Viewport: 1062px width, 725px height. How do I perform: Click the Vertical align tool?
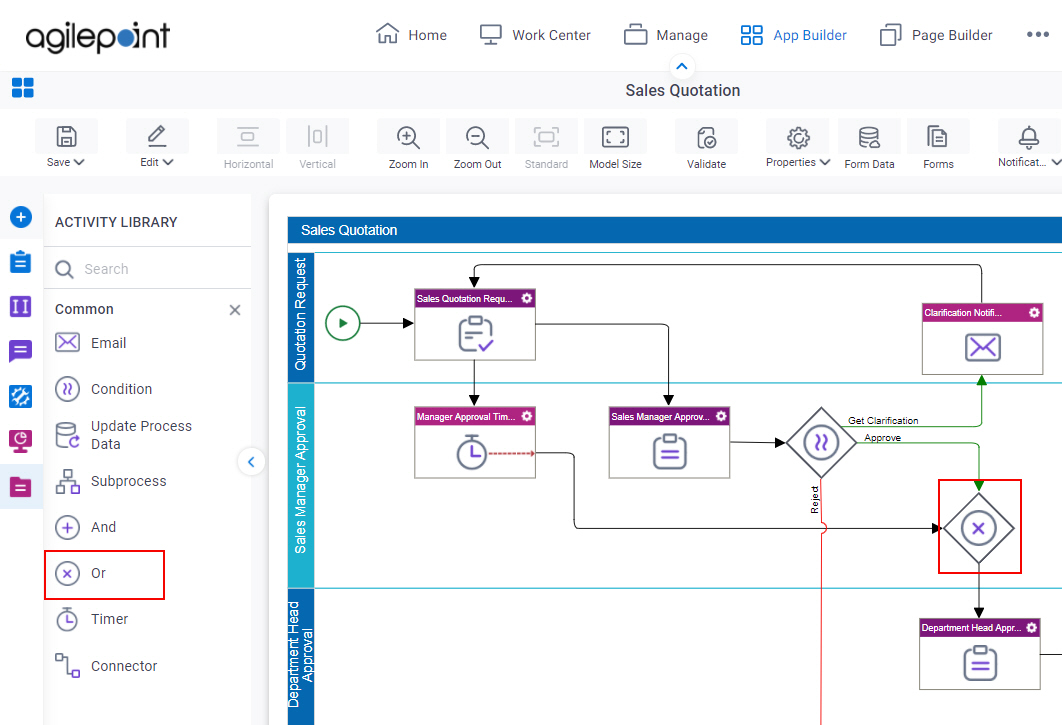tap(318, 144)
